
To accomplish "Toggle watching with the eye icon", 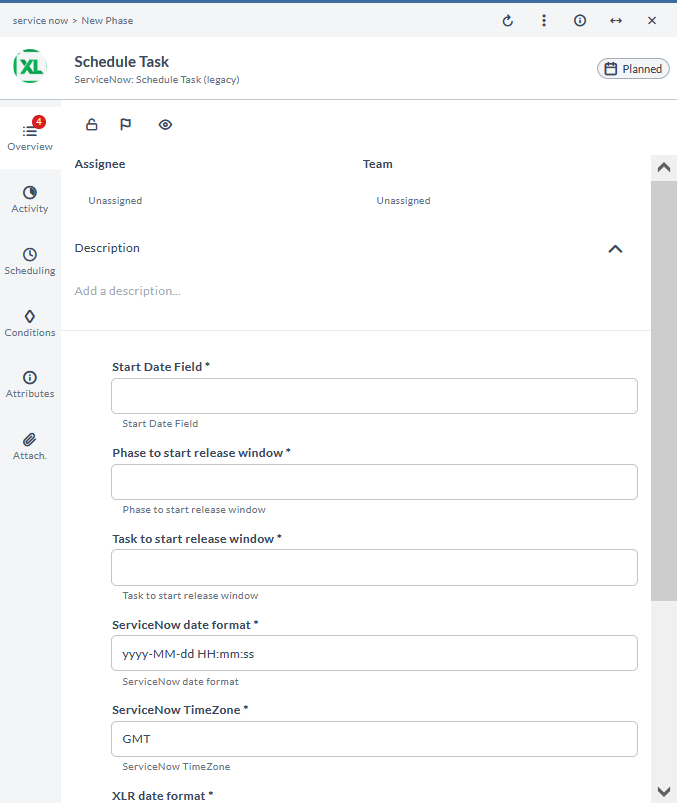I will coord(165,124).
